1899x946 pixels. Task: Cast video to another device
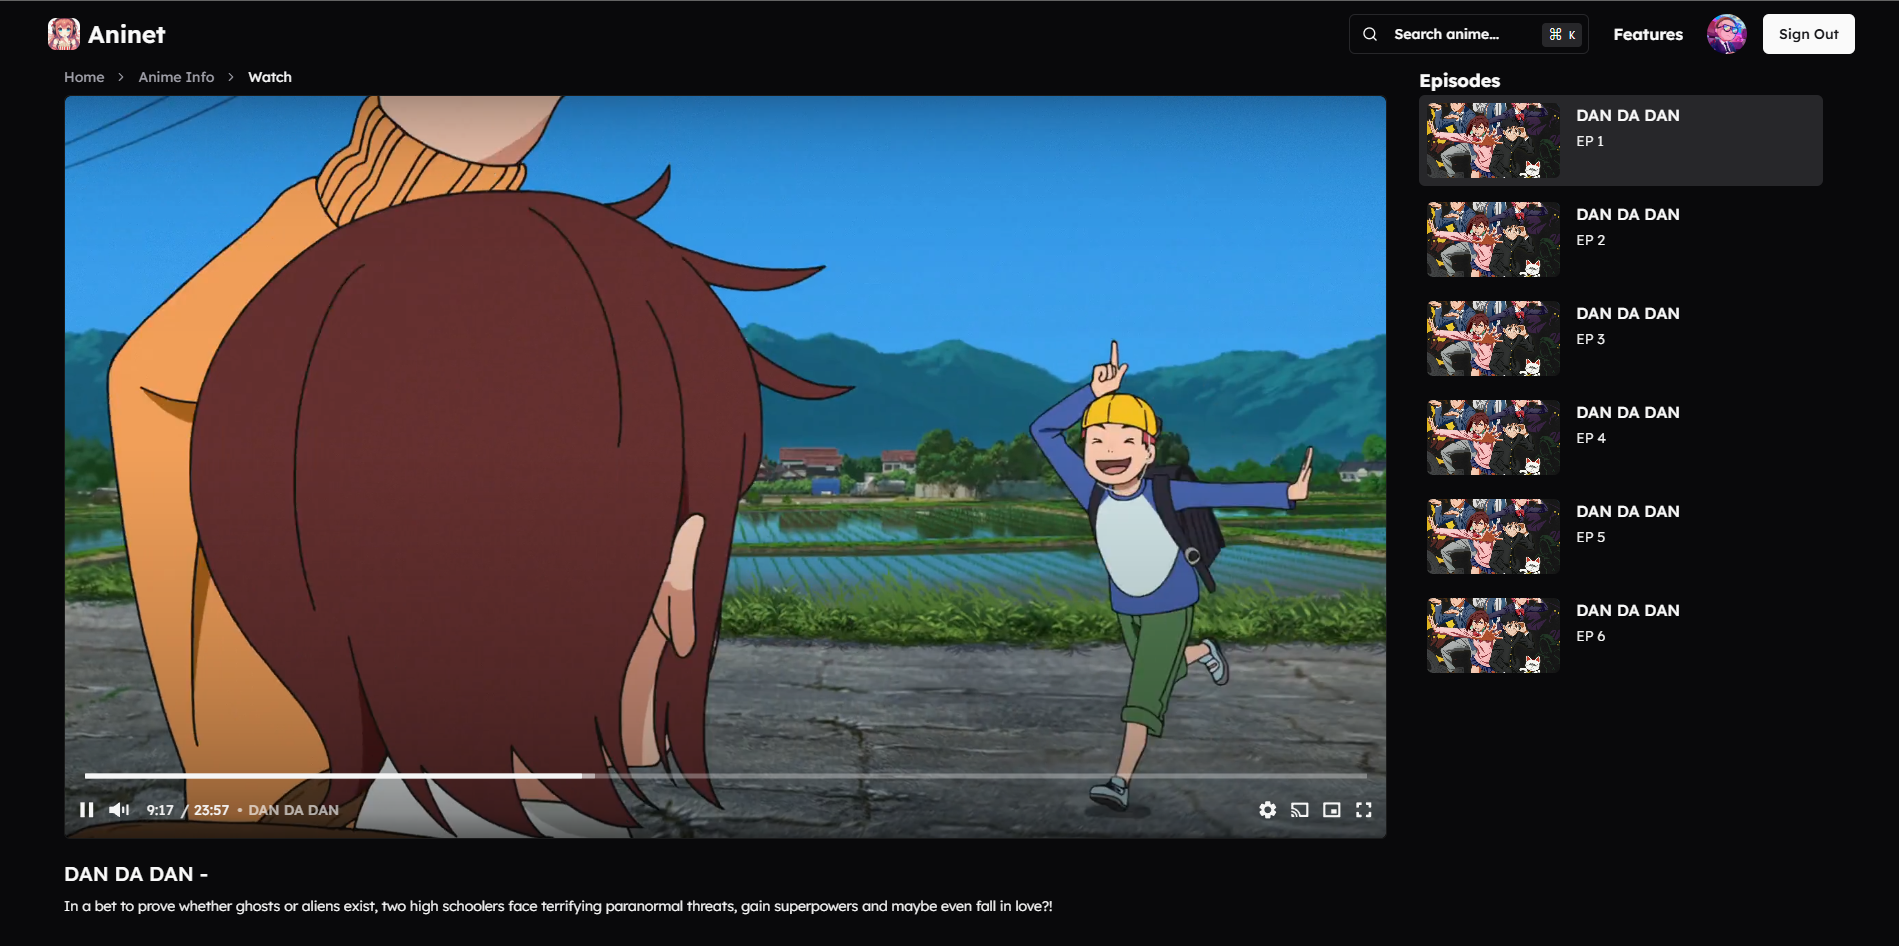(x=1299, y=810)
